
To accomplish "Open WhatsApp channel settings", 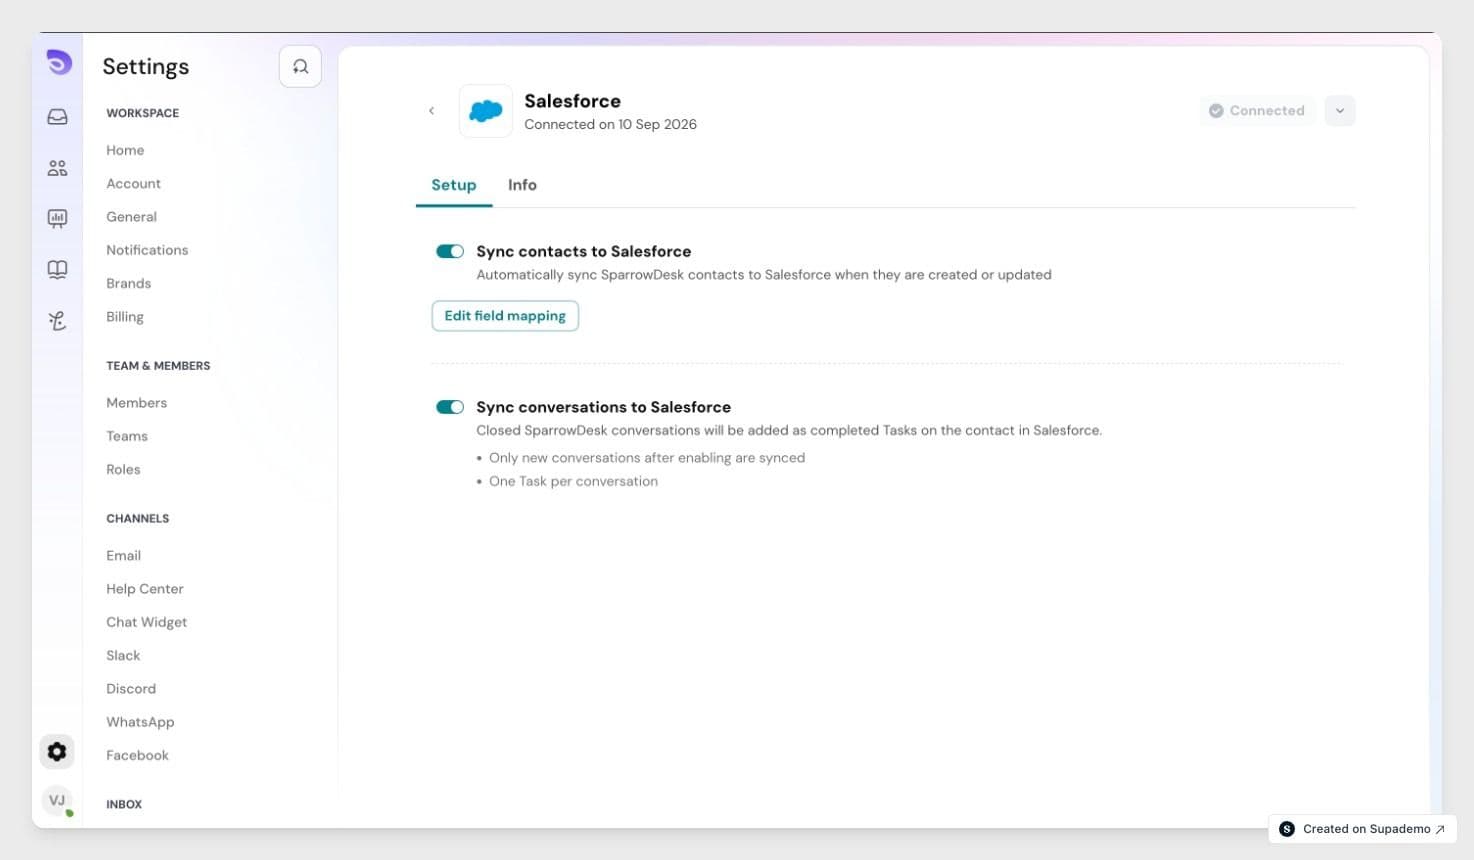I will coord(140,722).
